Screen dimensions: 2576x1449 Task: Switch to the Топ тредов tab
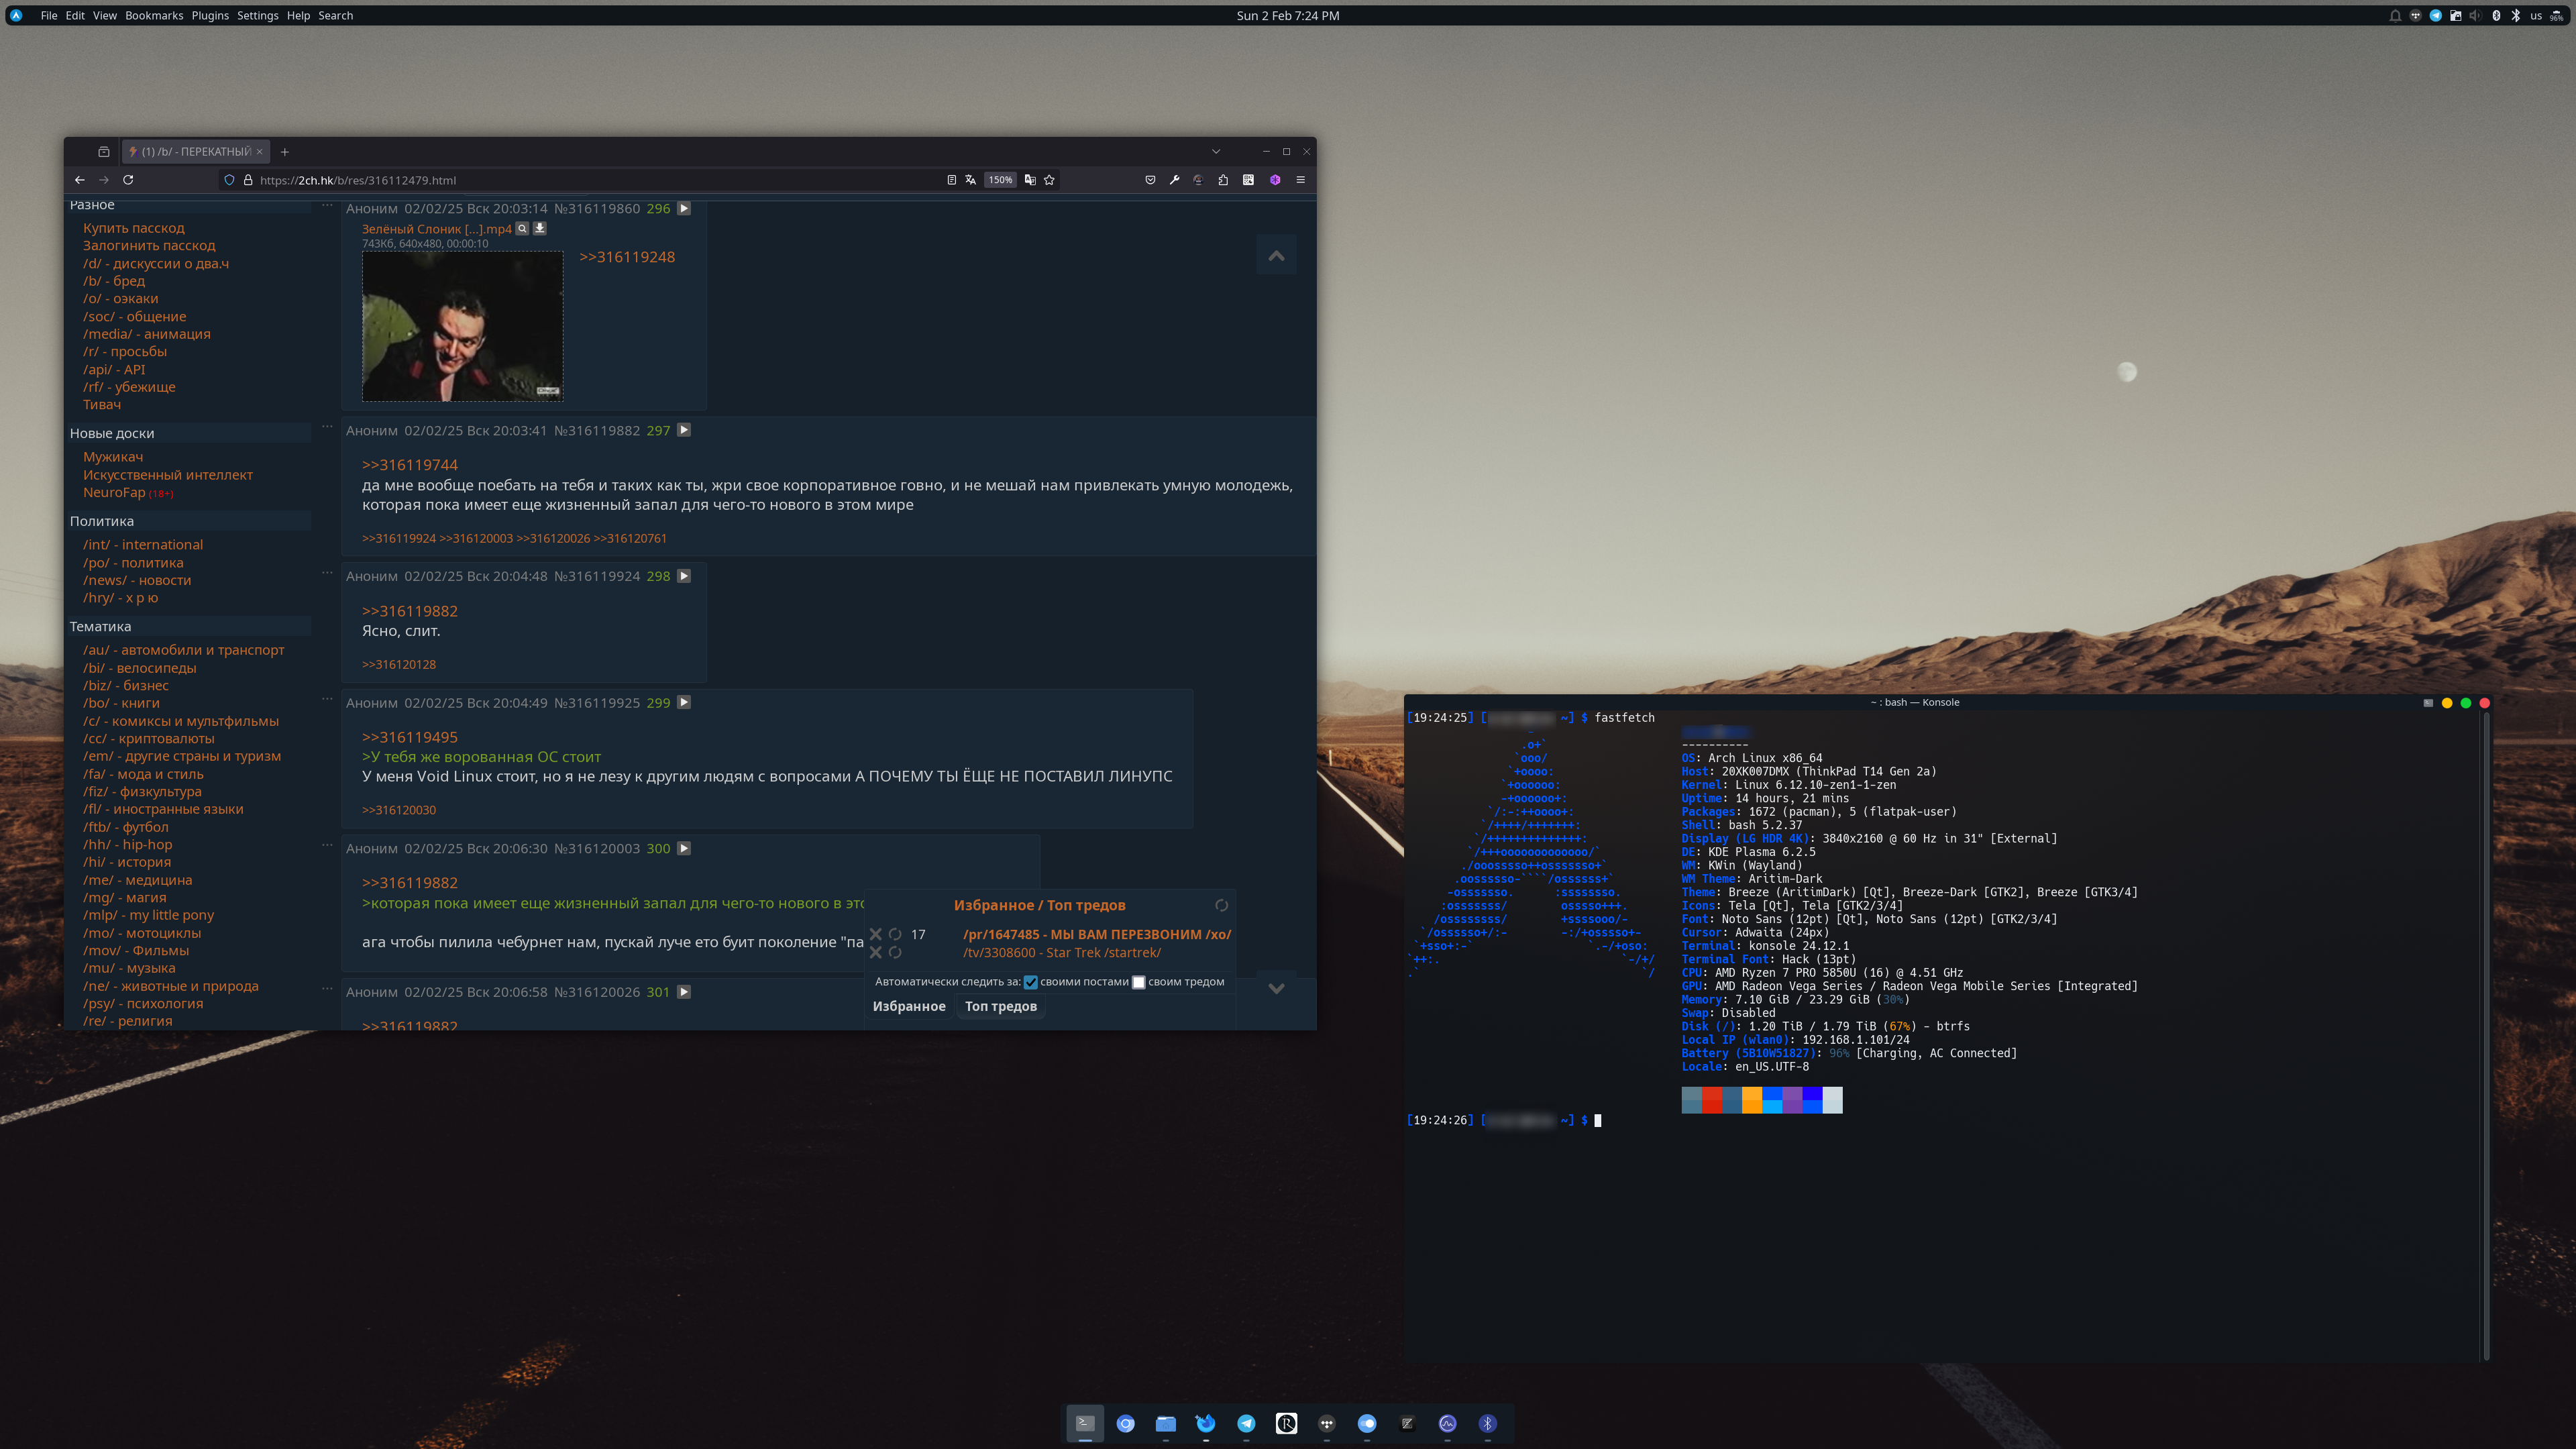[1001, 1006]
